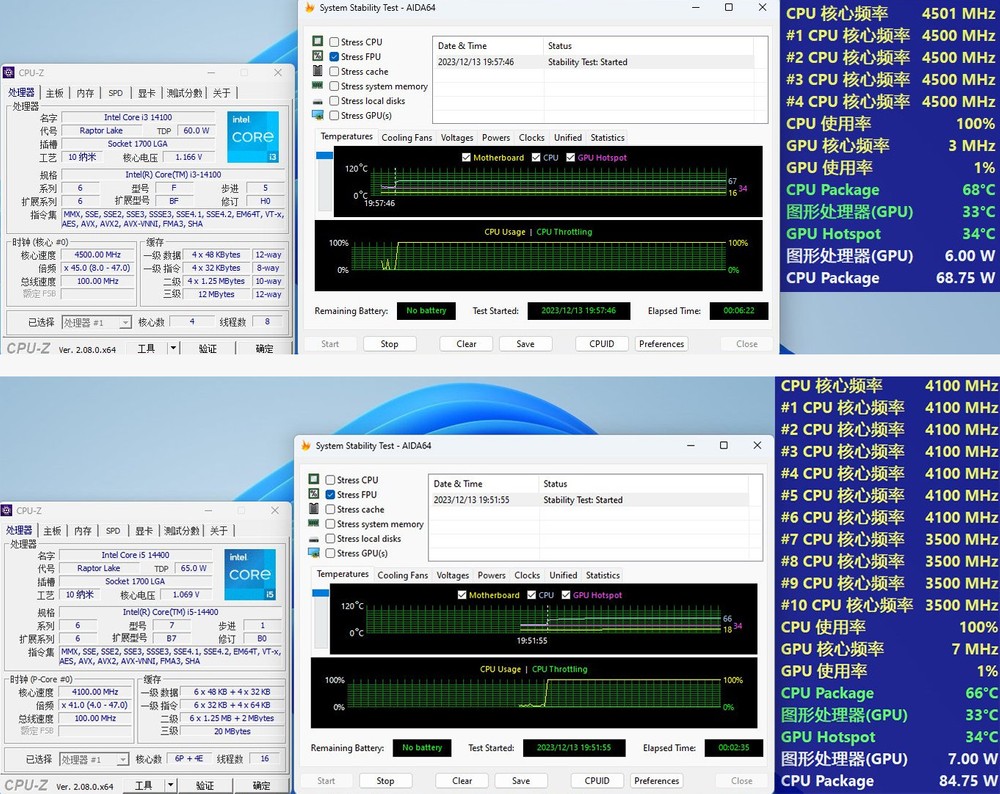Screen dimensions: 1000x794
Task: Click the blue graph selector bar in upper AIDA64
Action: [x=325, y=156]
